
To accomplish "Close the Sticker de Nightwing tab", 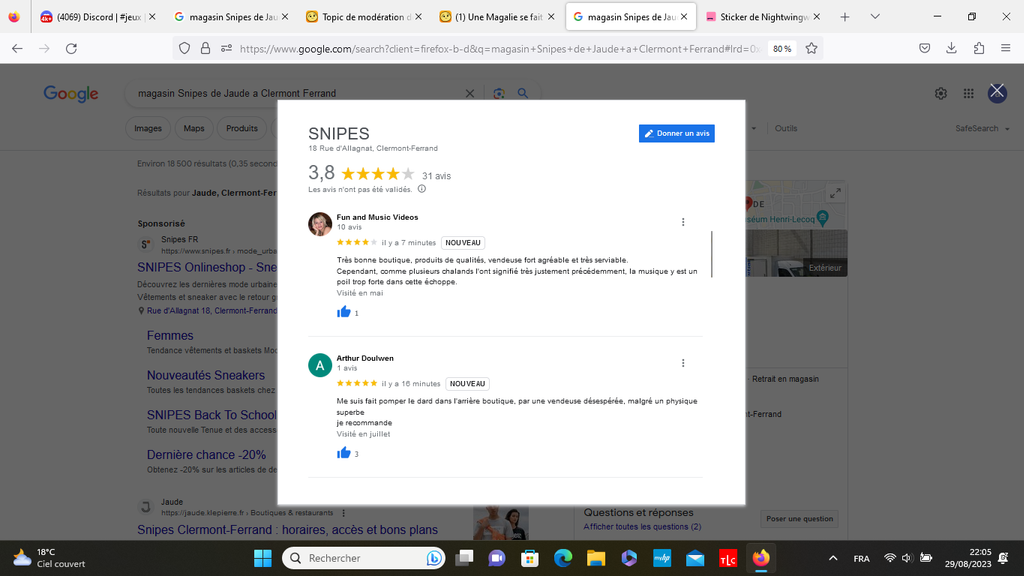I will click(x=816, y=17).
